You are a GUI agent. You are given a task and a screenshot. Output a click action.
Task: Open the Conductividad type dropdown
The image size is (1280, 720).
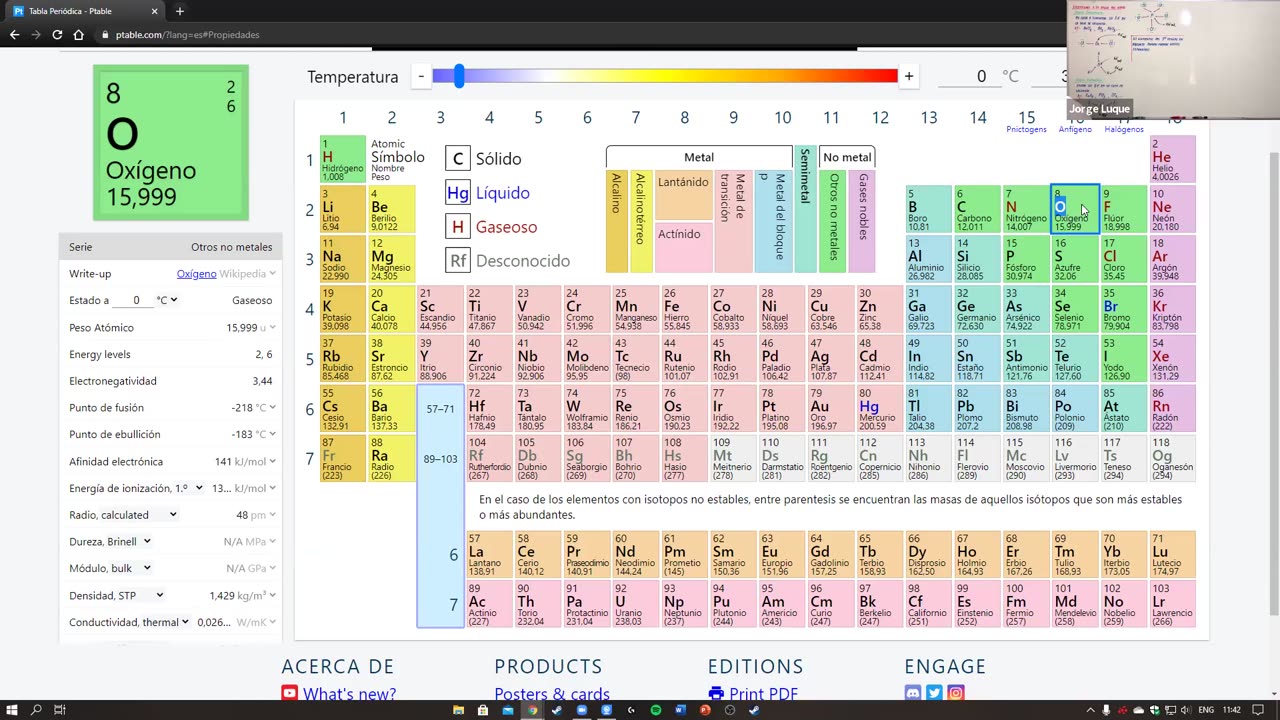point(166,623)
